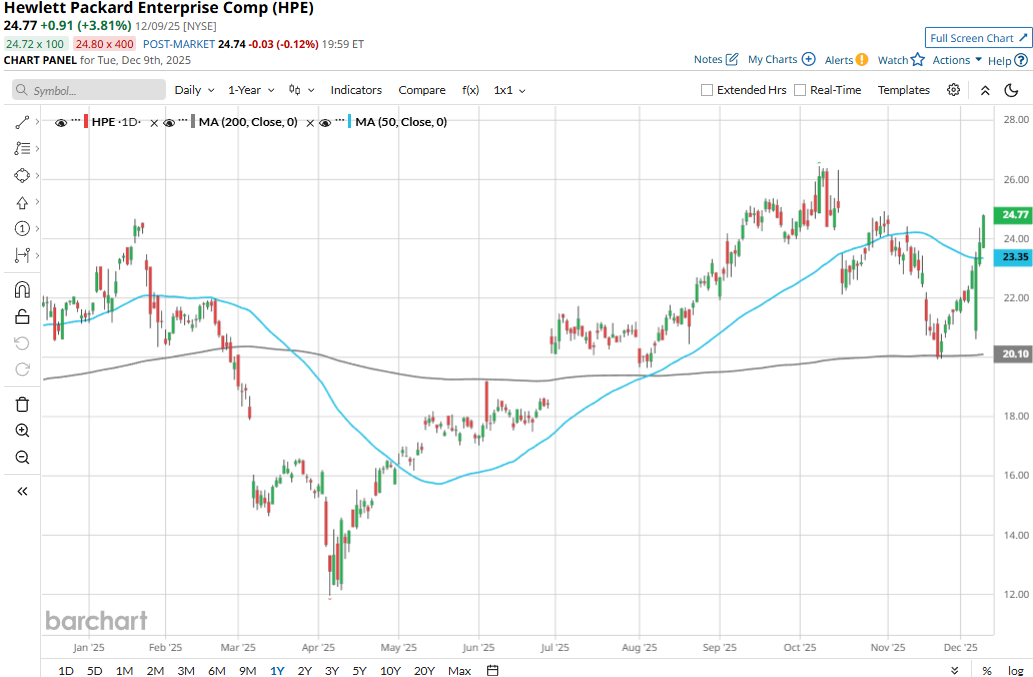1033x677 pixels.
Task: Click the Symbol search field
Action: pos(90,90)
